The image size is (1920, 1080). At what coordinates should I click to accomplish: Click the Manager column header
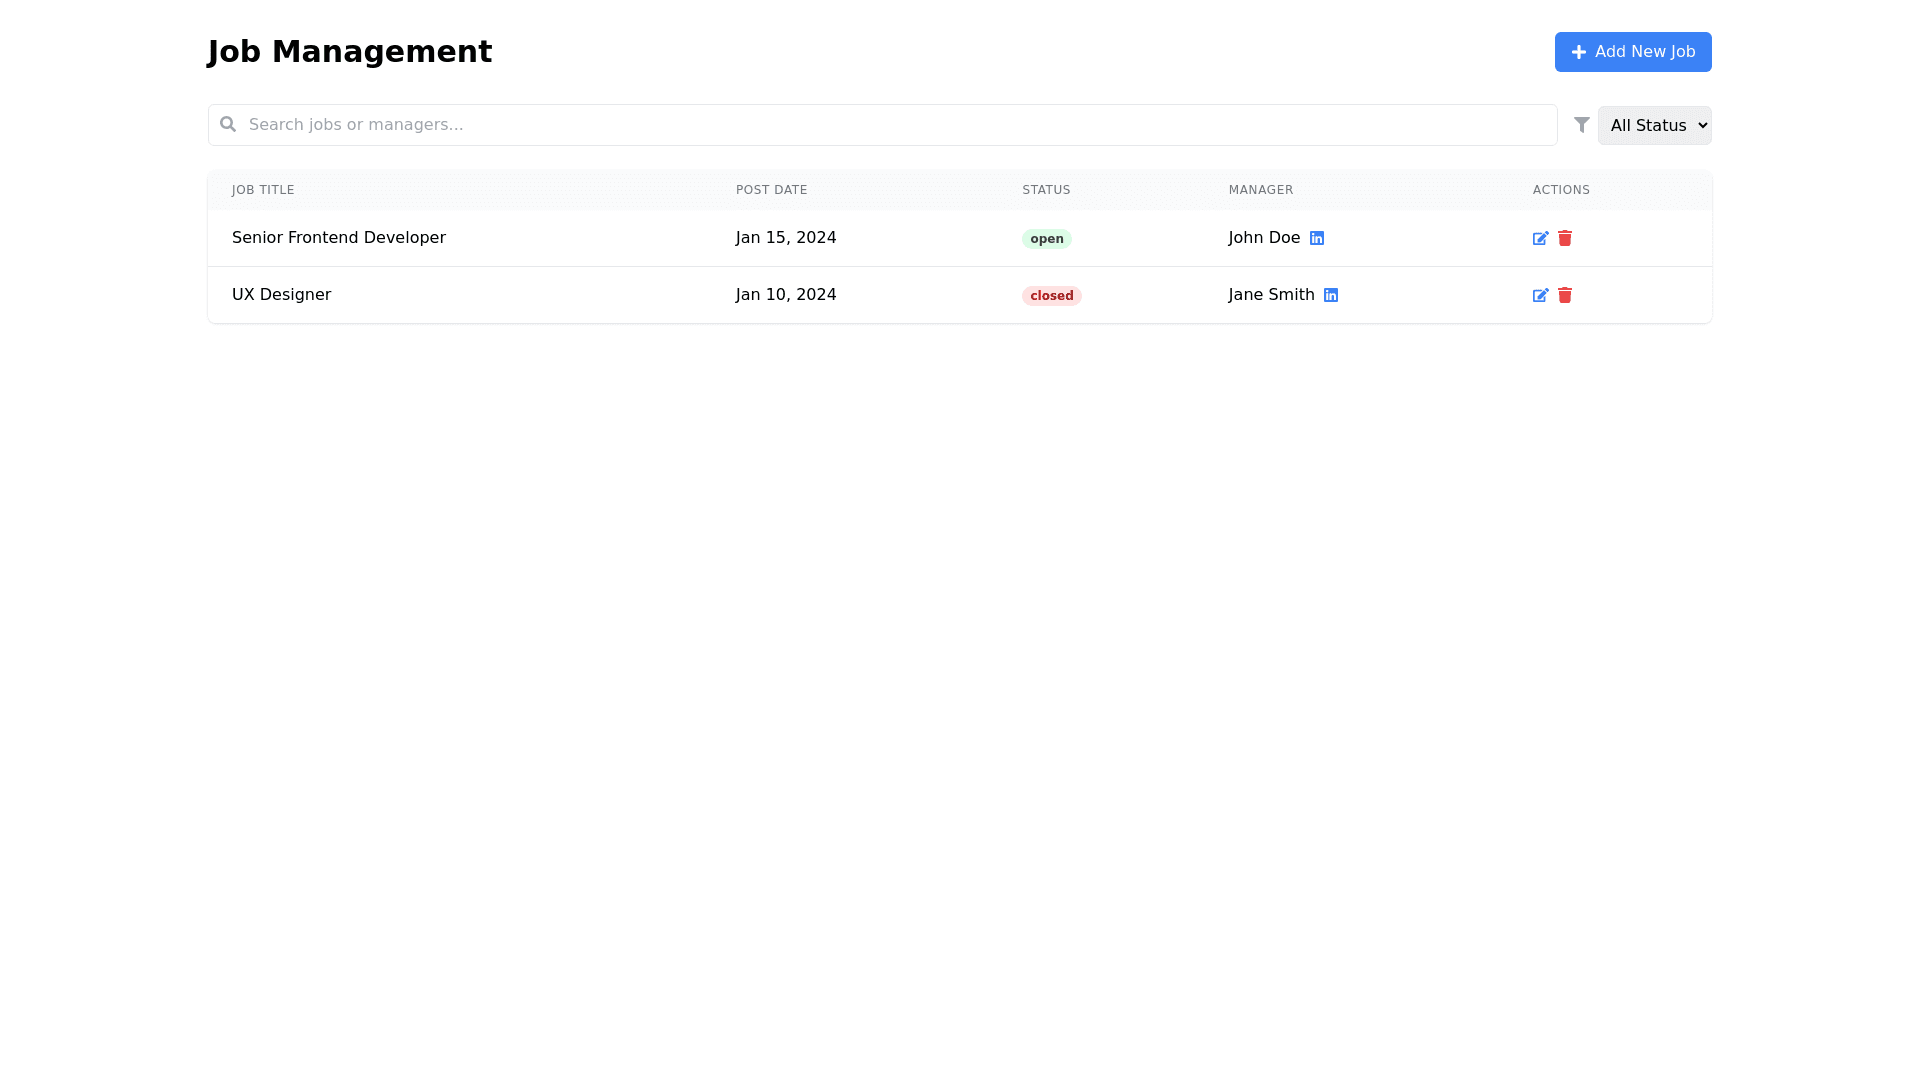1260,190
